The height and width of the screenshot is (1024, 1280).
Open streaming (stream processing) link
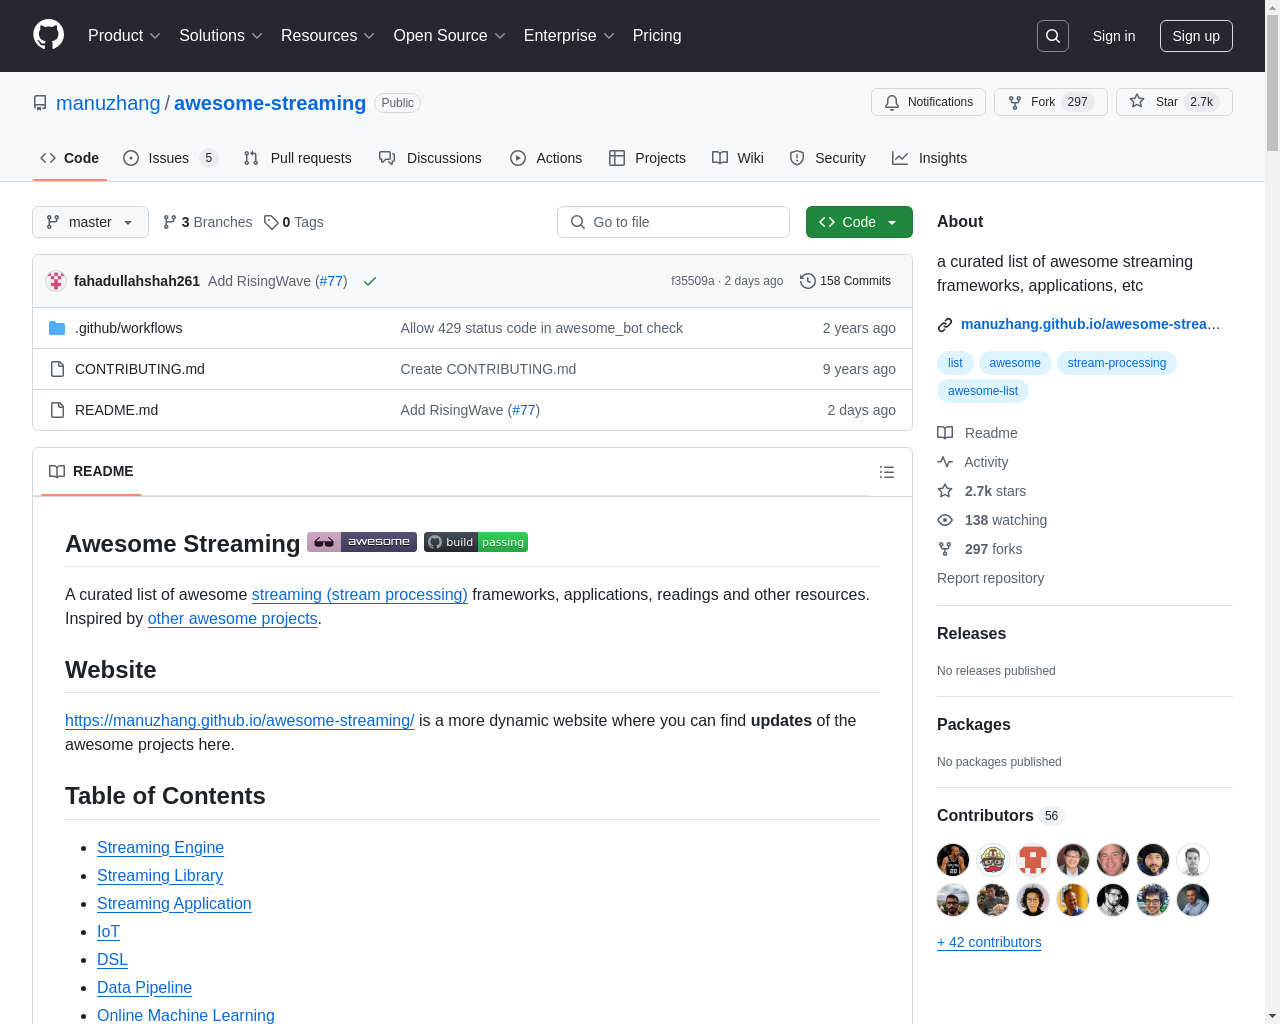360,594
